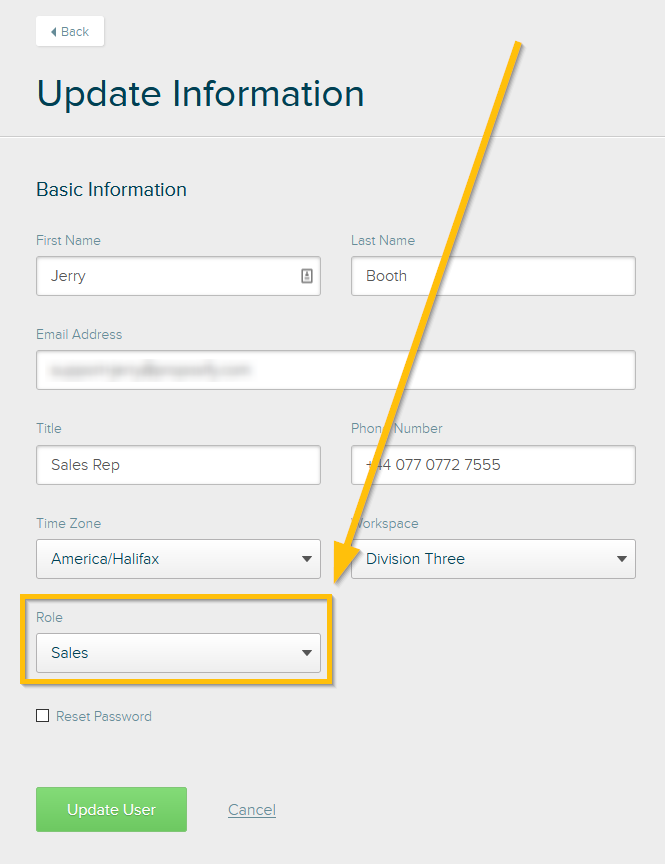The height and width of the screenshot is (864, 665).
Task: Click into the blurred Email Address field
Action: [336, 370]
